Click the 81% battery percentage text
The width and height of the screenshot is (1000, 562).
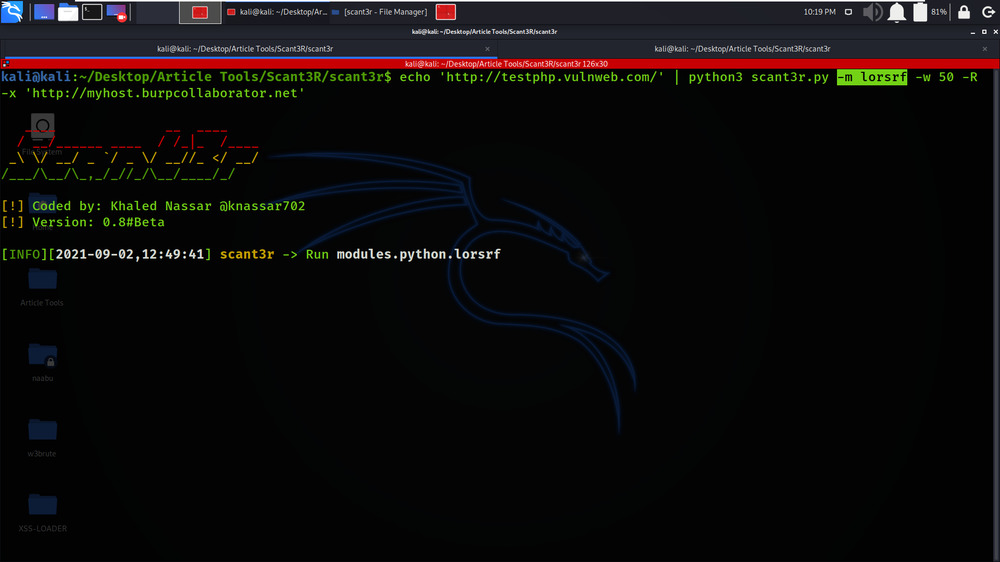point(939,12)
